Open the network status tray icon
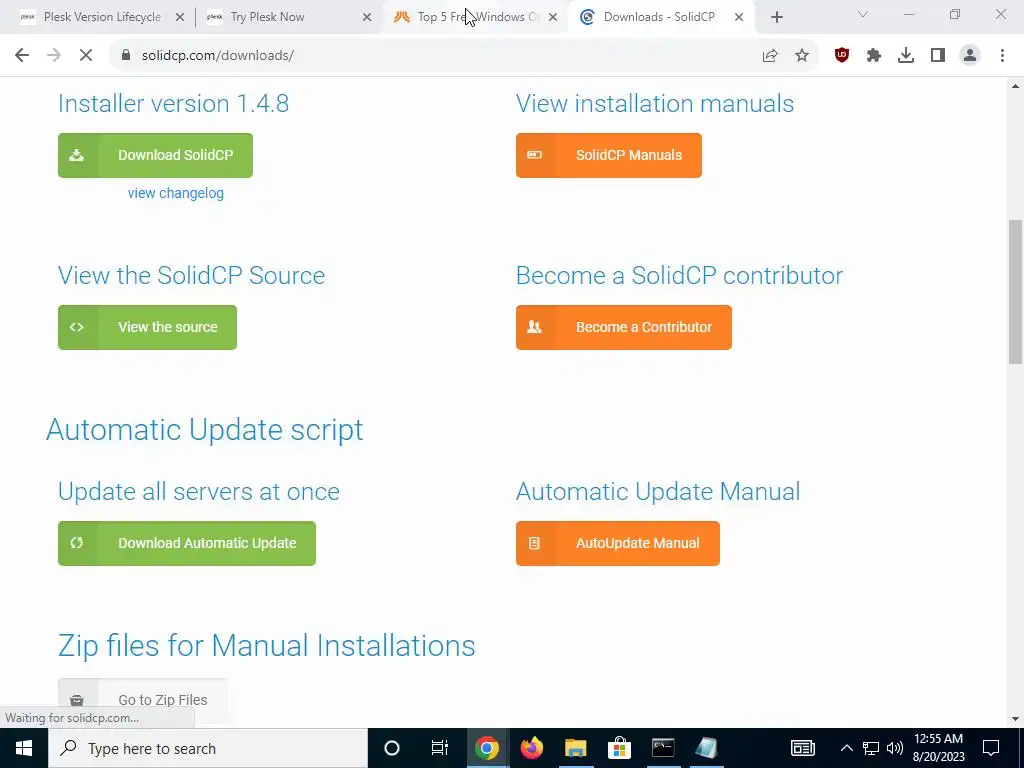The width and height of the screenshot is (1024, 768). (x=871, y=748)
